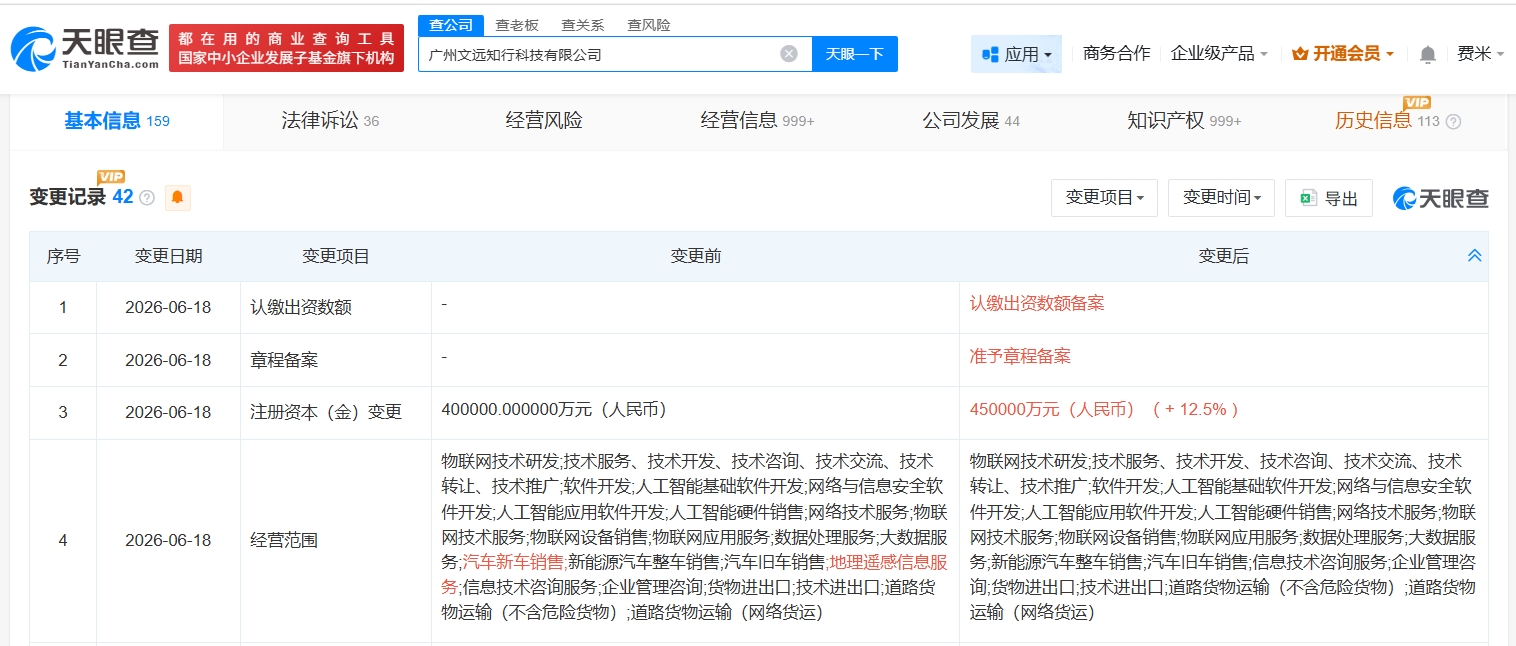
Task: Select the 查老板 search tab
Action: point(517,25)
